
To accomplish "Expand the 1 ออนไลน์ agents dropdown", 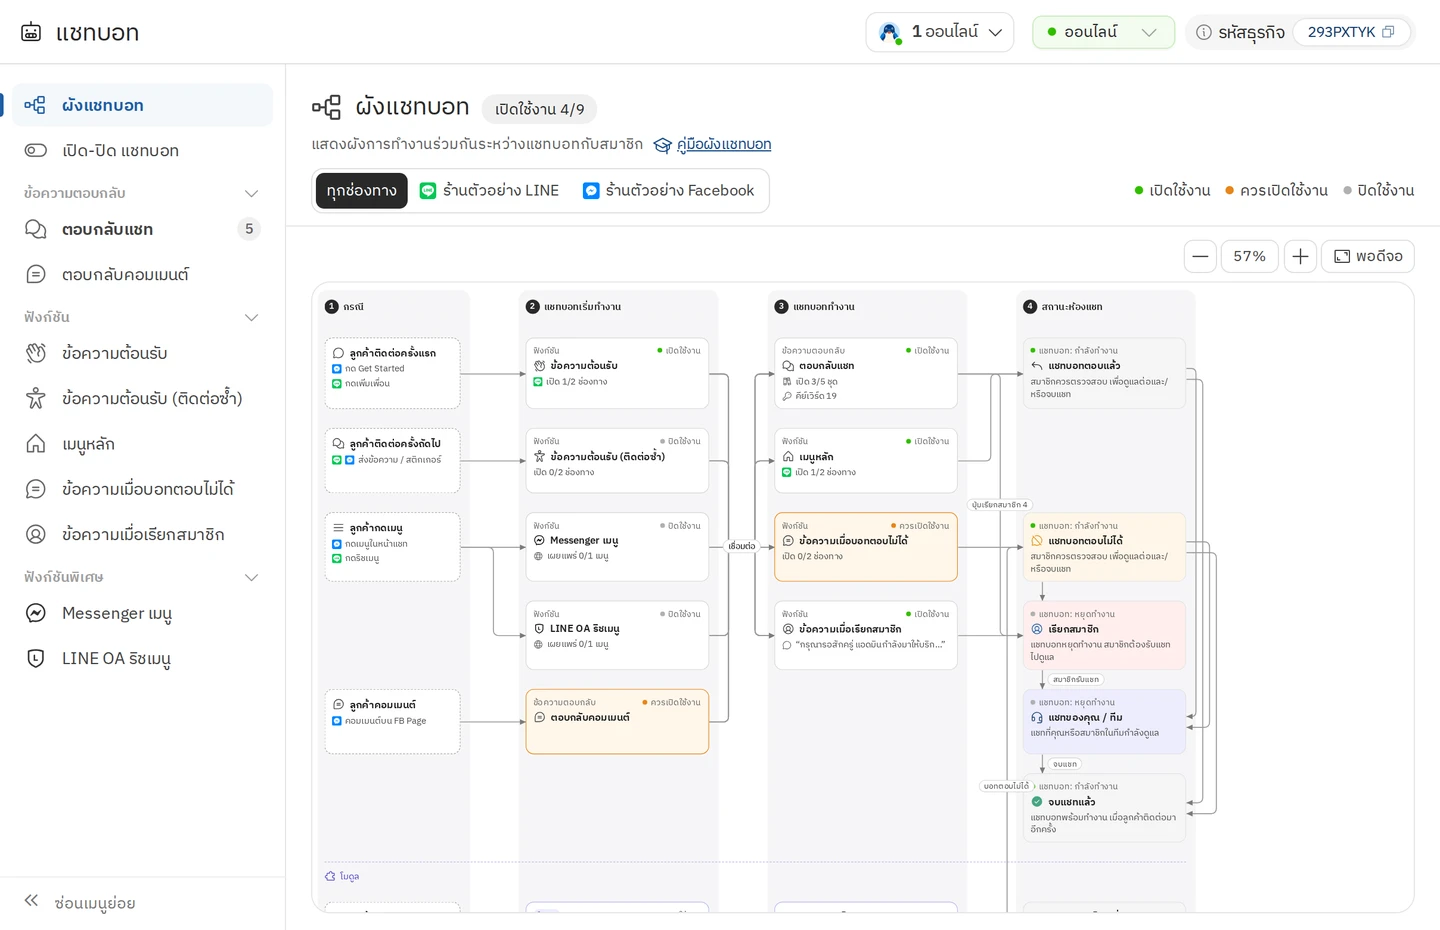I will click(x=940, y=32).
